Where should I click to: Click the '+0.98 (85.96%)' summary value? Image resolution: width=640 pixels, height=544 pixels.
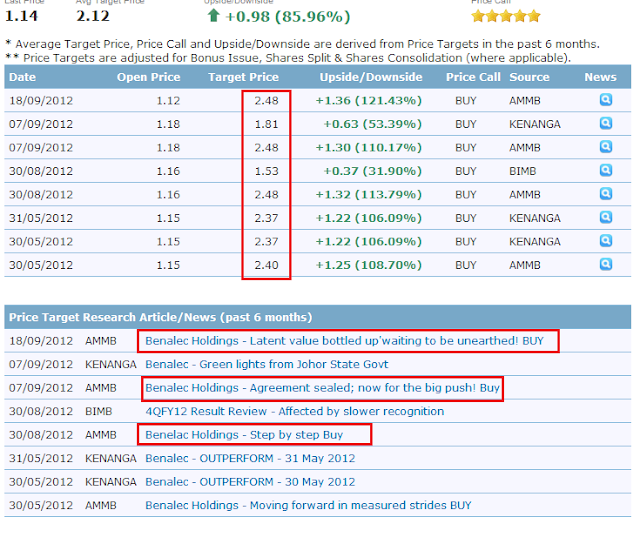click(x=287, y=17)
